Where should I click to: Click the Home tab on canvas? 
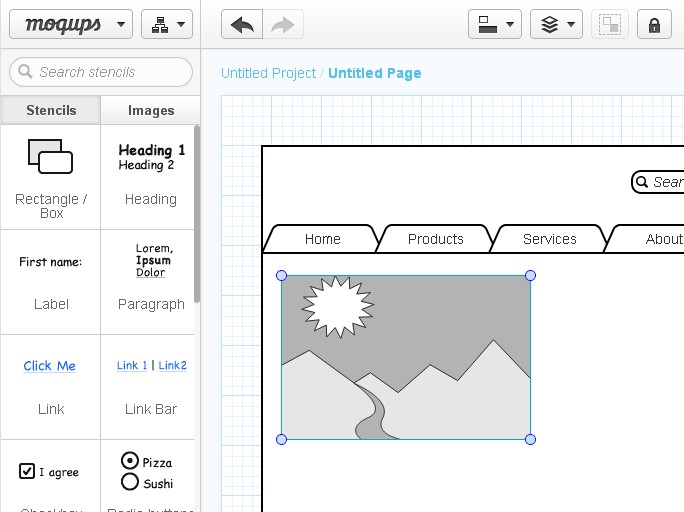322,239
